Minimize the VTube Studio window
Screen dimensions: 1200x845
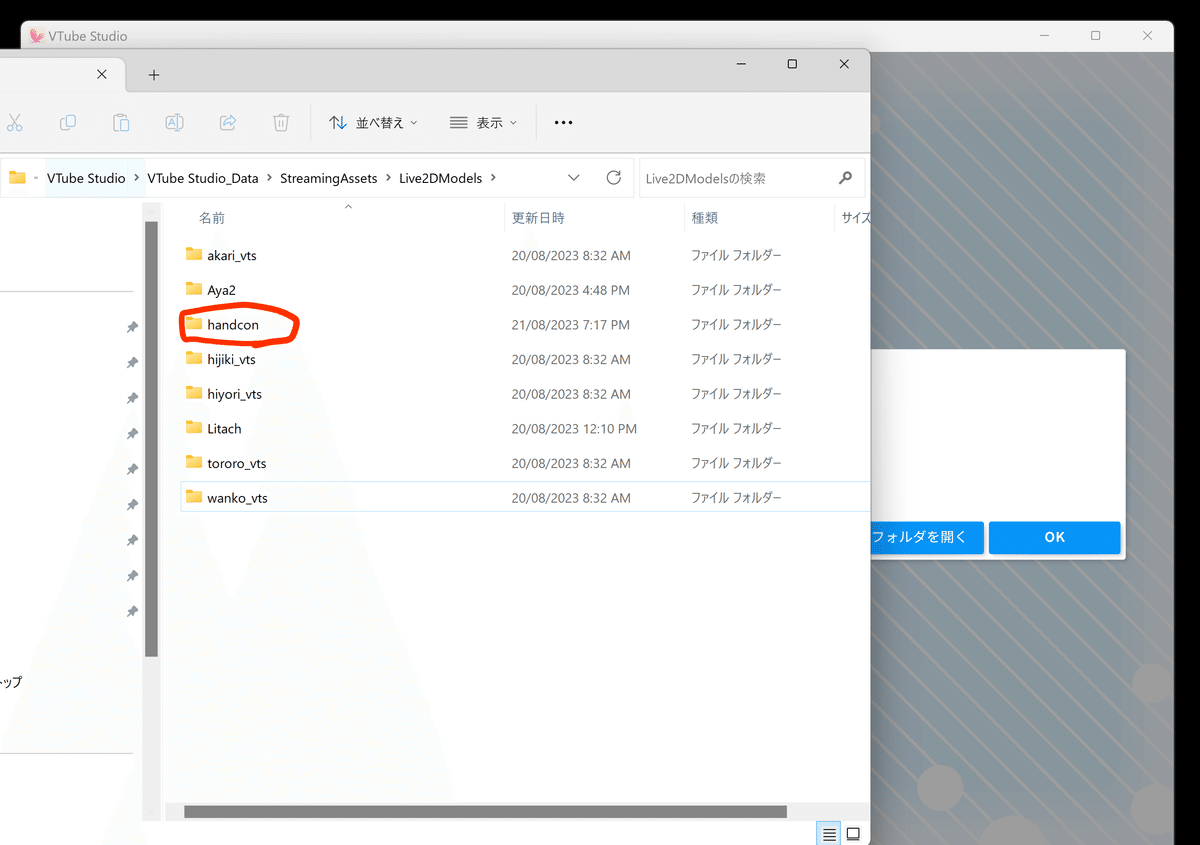[x=1043, y=36]
